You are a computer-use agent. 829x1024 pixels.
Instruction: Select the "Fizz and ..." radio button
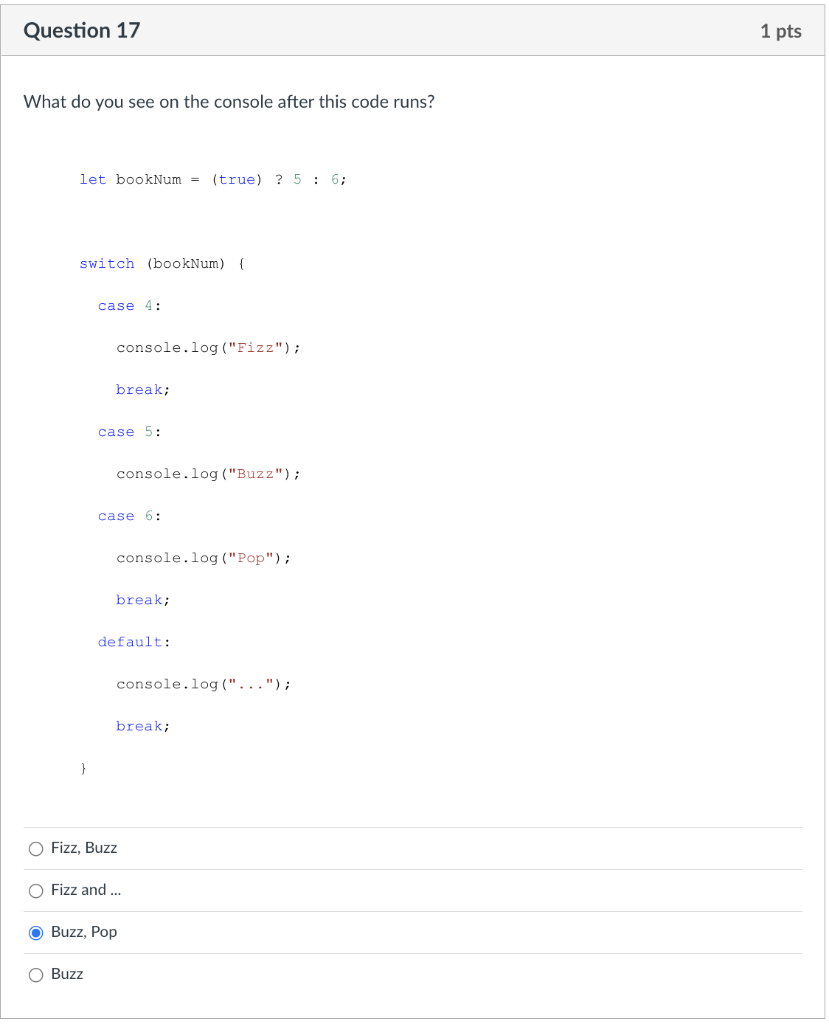click(36, 890)
